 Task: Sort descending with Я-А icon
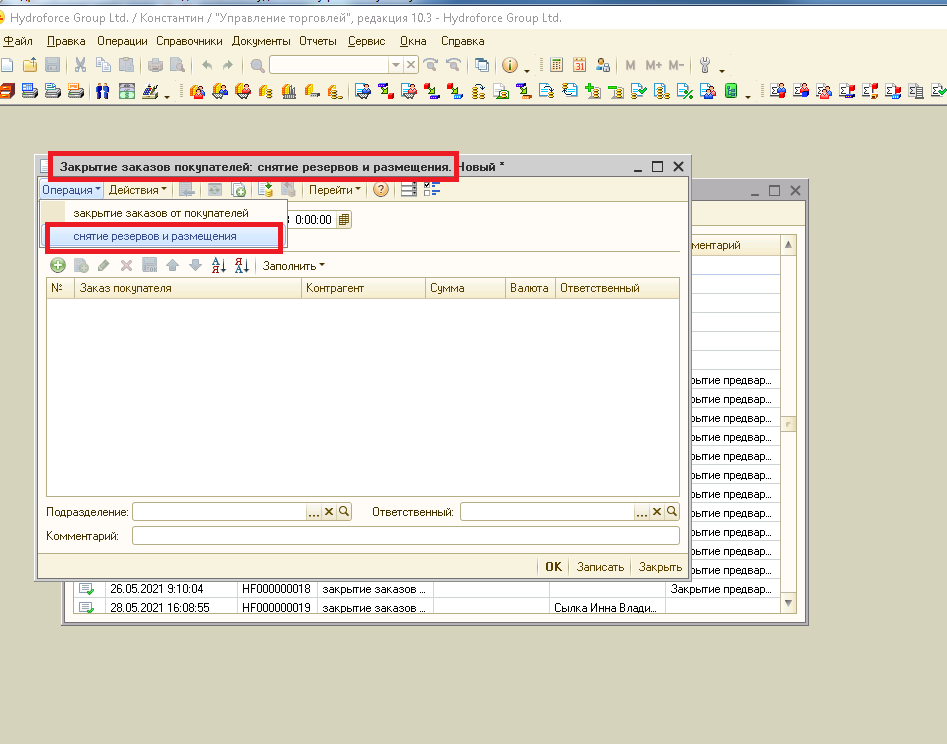click(242, 265)
